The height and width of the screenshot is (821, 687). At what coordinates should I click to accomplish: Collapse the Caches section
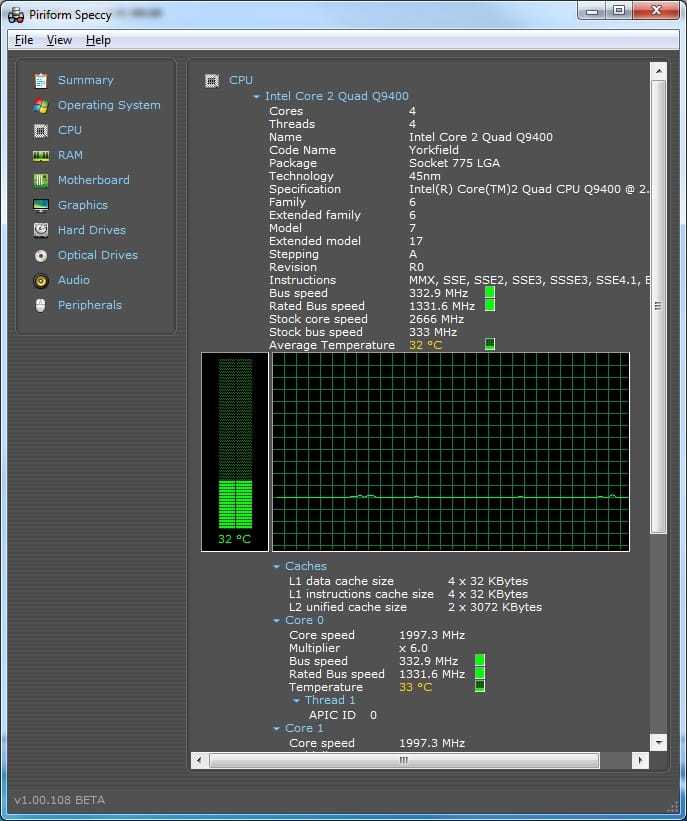click(x=276, y=567)
